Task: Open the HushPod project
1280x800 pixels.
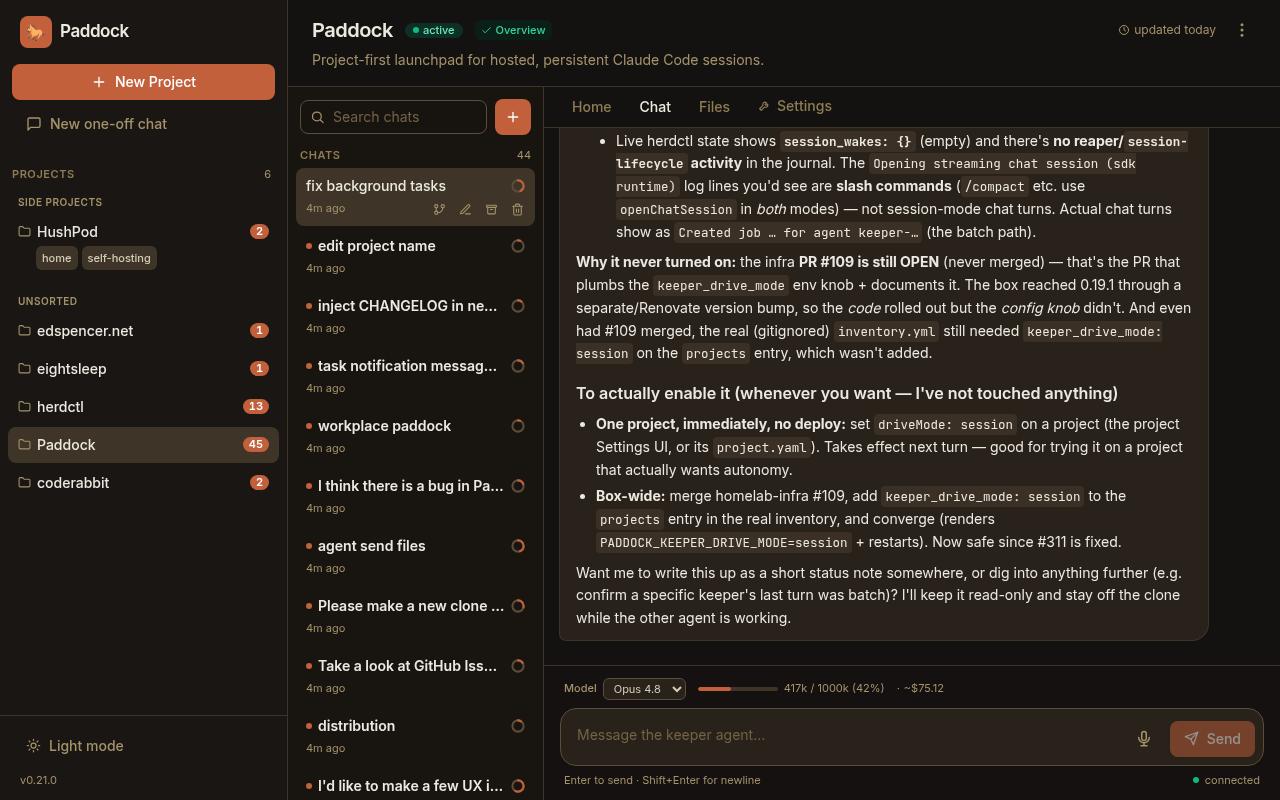Action: coord(143,232)
